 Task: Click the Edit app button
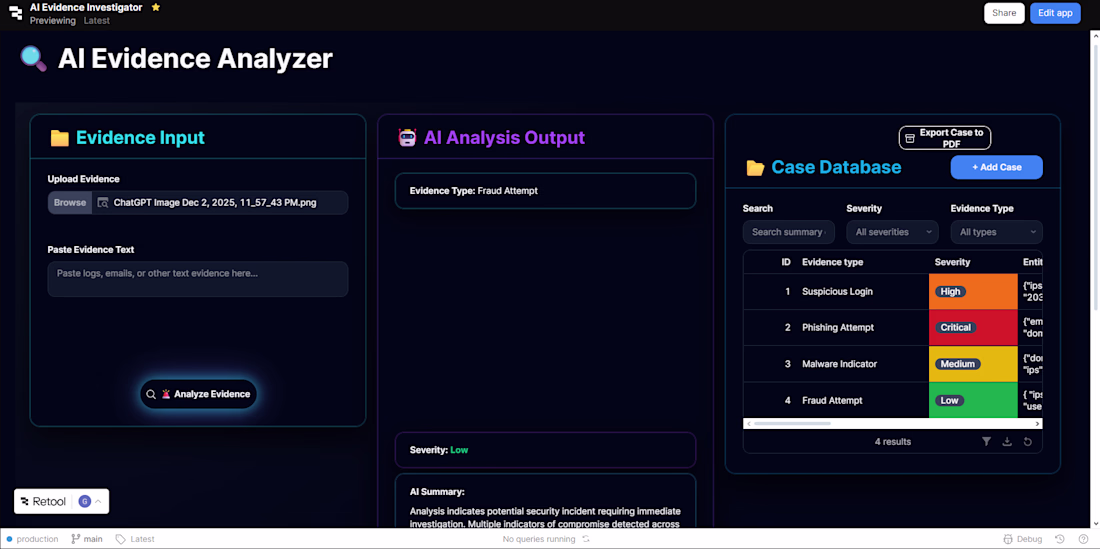click(1055, 13)
